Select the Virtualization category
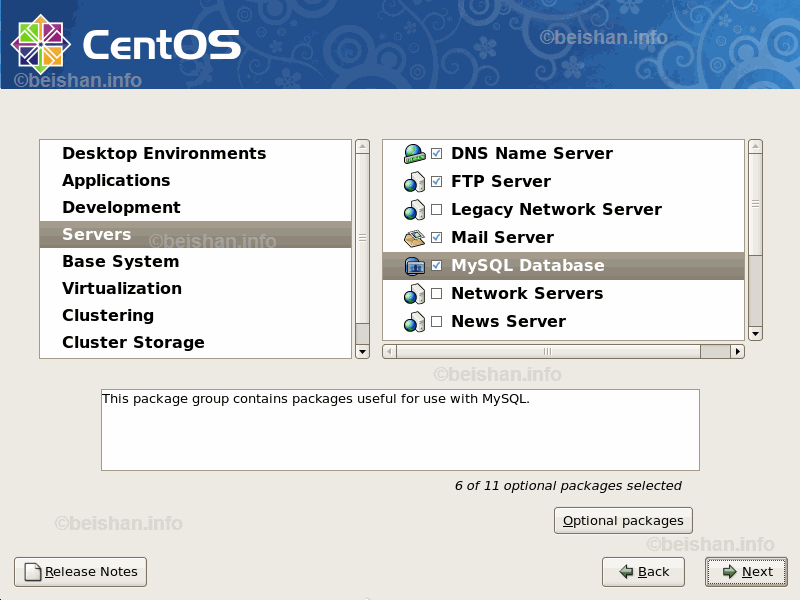Screen dimensions: 800x600 click(122, 288)
